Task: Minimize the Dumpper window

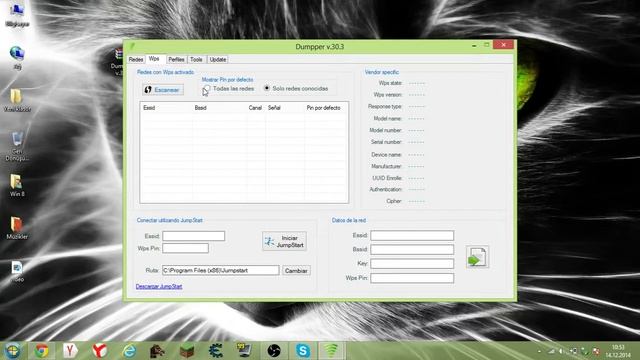Action: (474, 45)
